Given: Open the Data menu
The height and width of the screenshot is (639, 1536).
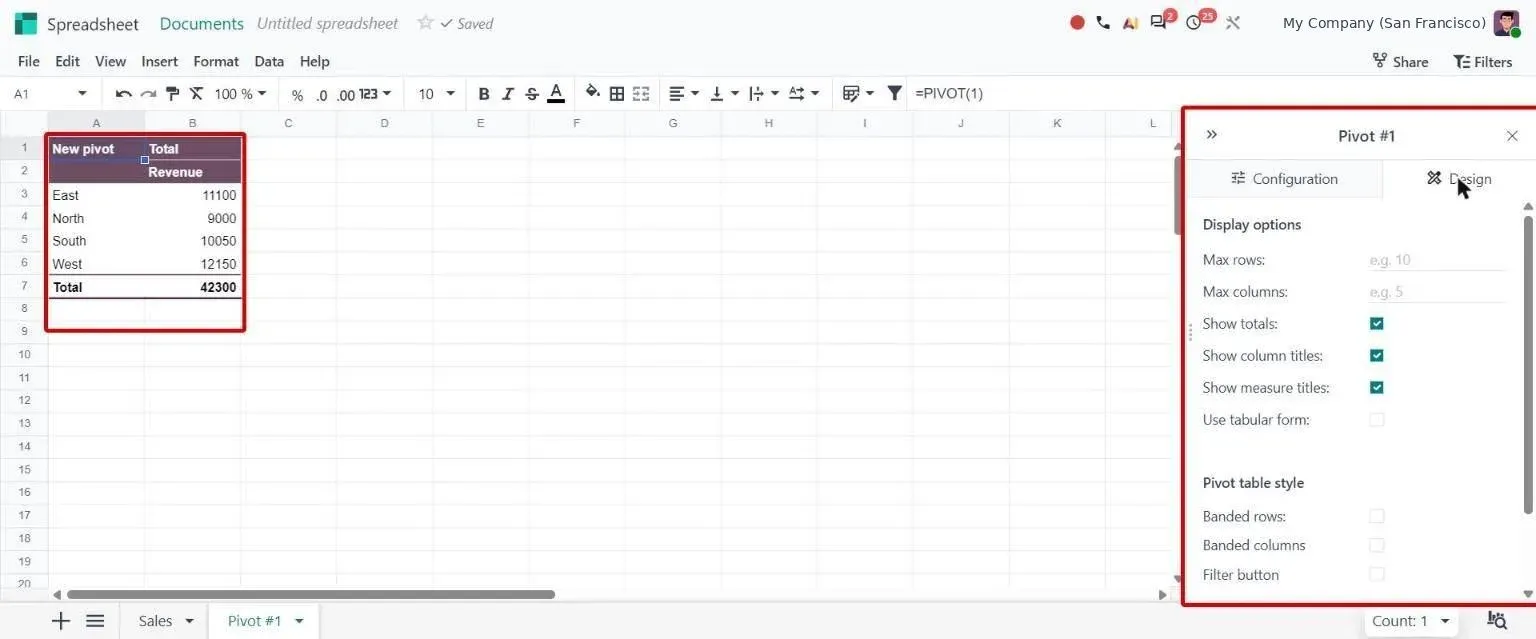Looking at the screenshot, I should pos(269,61).
